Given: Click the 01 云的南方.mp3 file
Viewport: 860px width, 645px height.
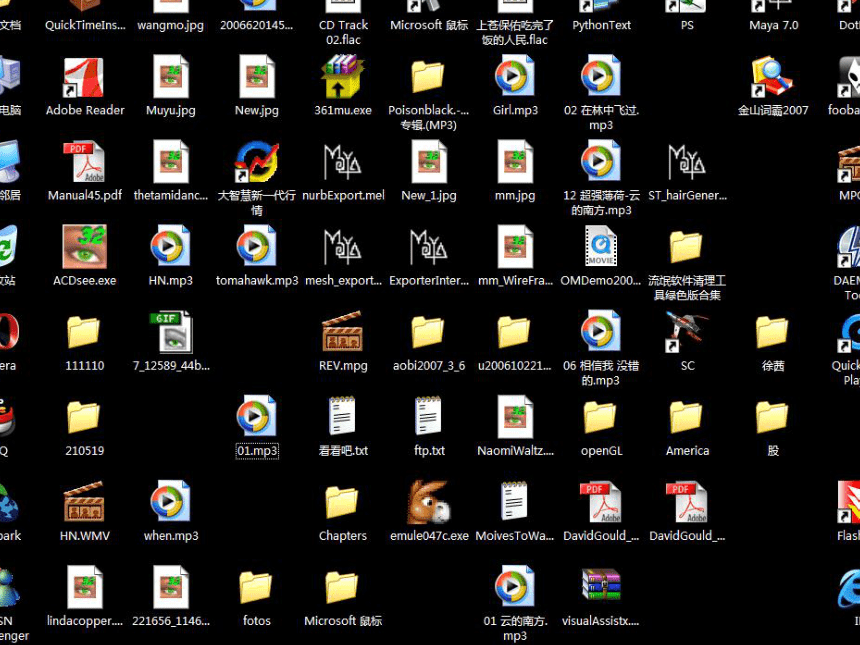Looking at the screenshot, I should tap(514, 587).
